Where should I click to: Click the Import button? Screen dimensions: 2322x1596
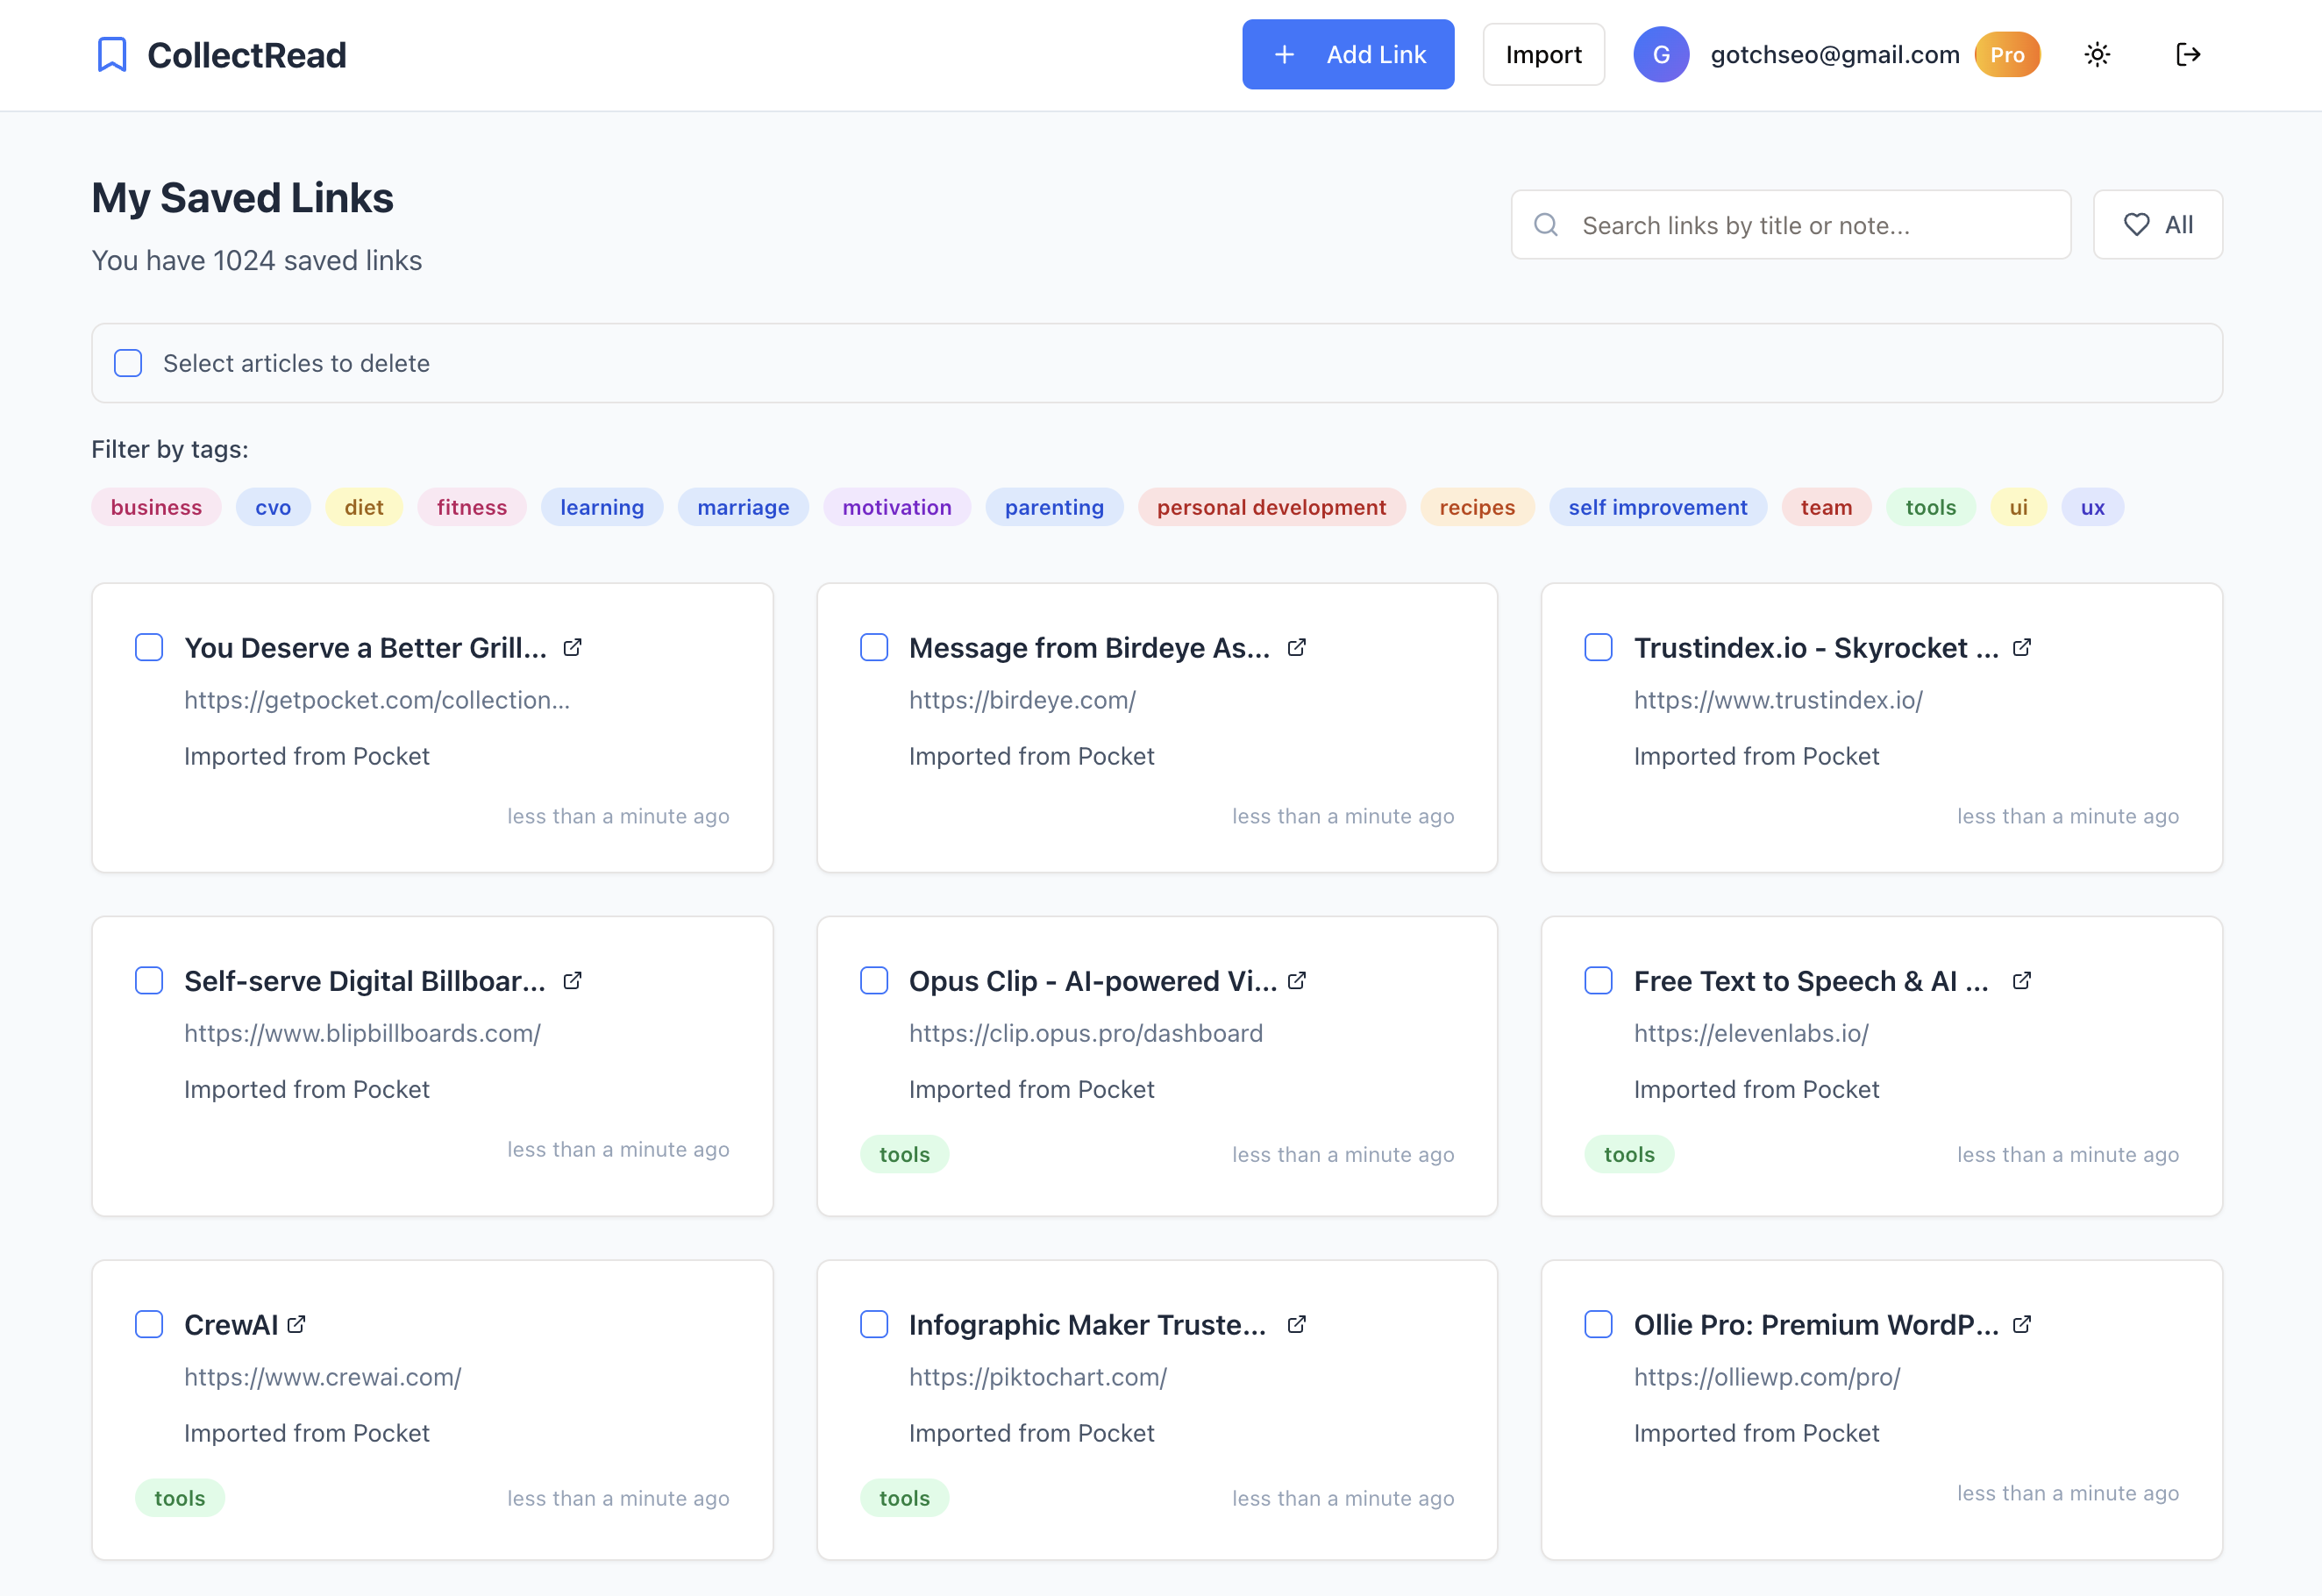point(1544,55)
